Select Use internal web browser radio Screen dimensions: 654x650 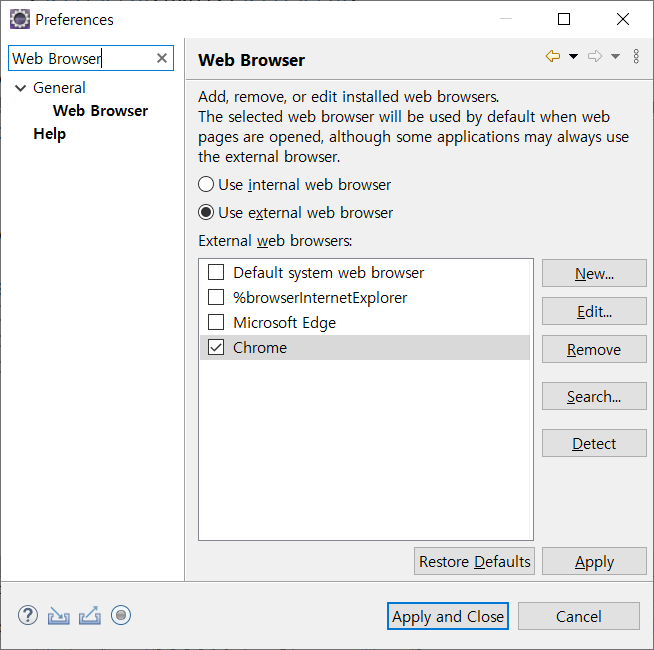[206, 184]
